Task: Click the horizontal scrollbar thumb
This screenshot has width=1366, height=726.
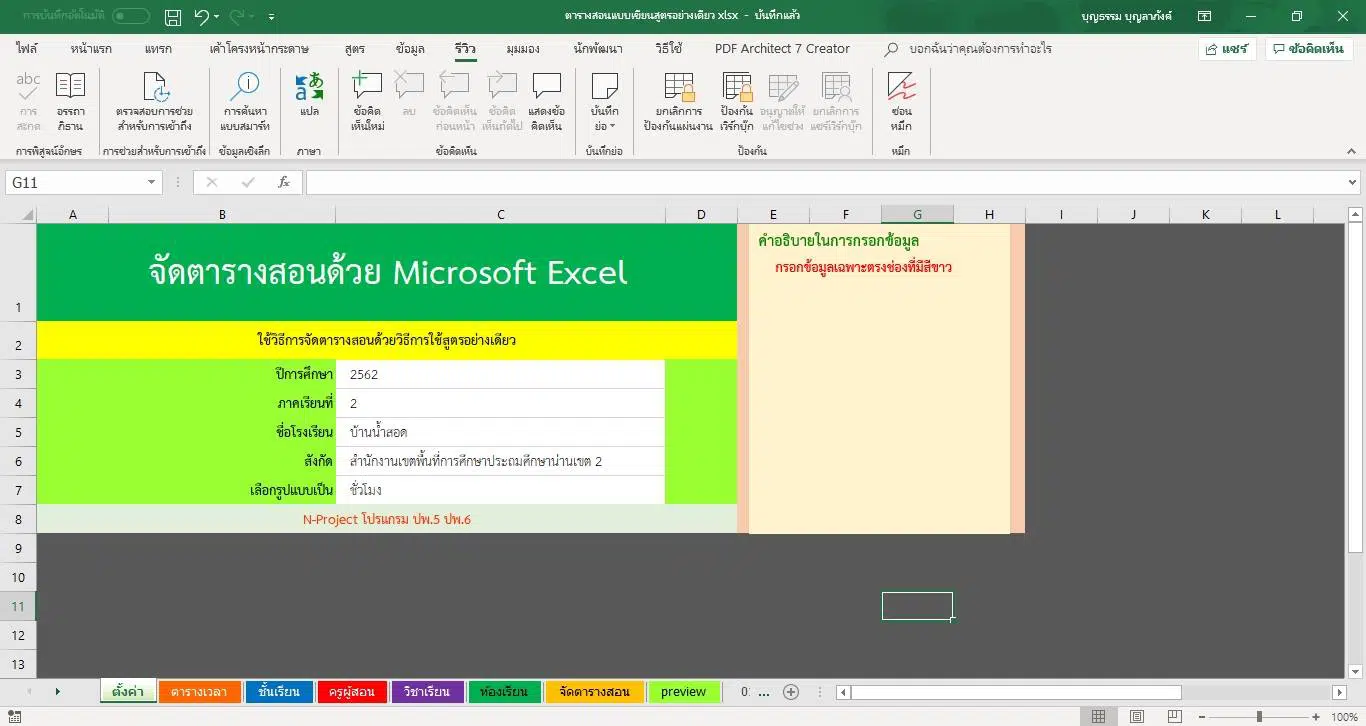Action: click(x=1016, y=692)
